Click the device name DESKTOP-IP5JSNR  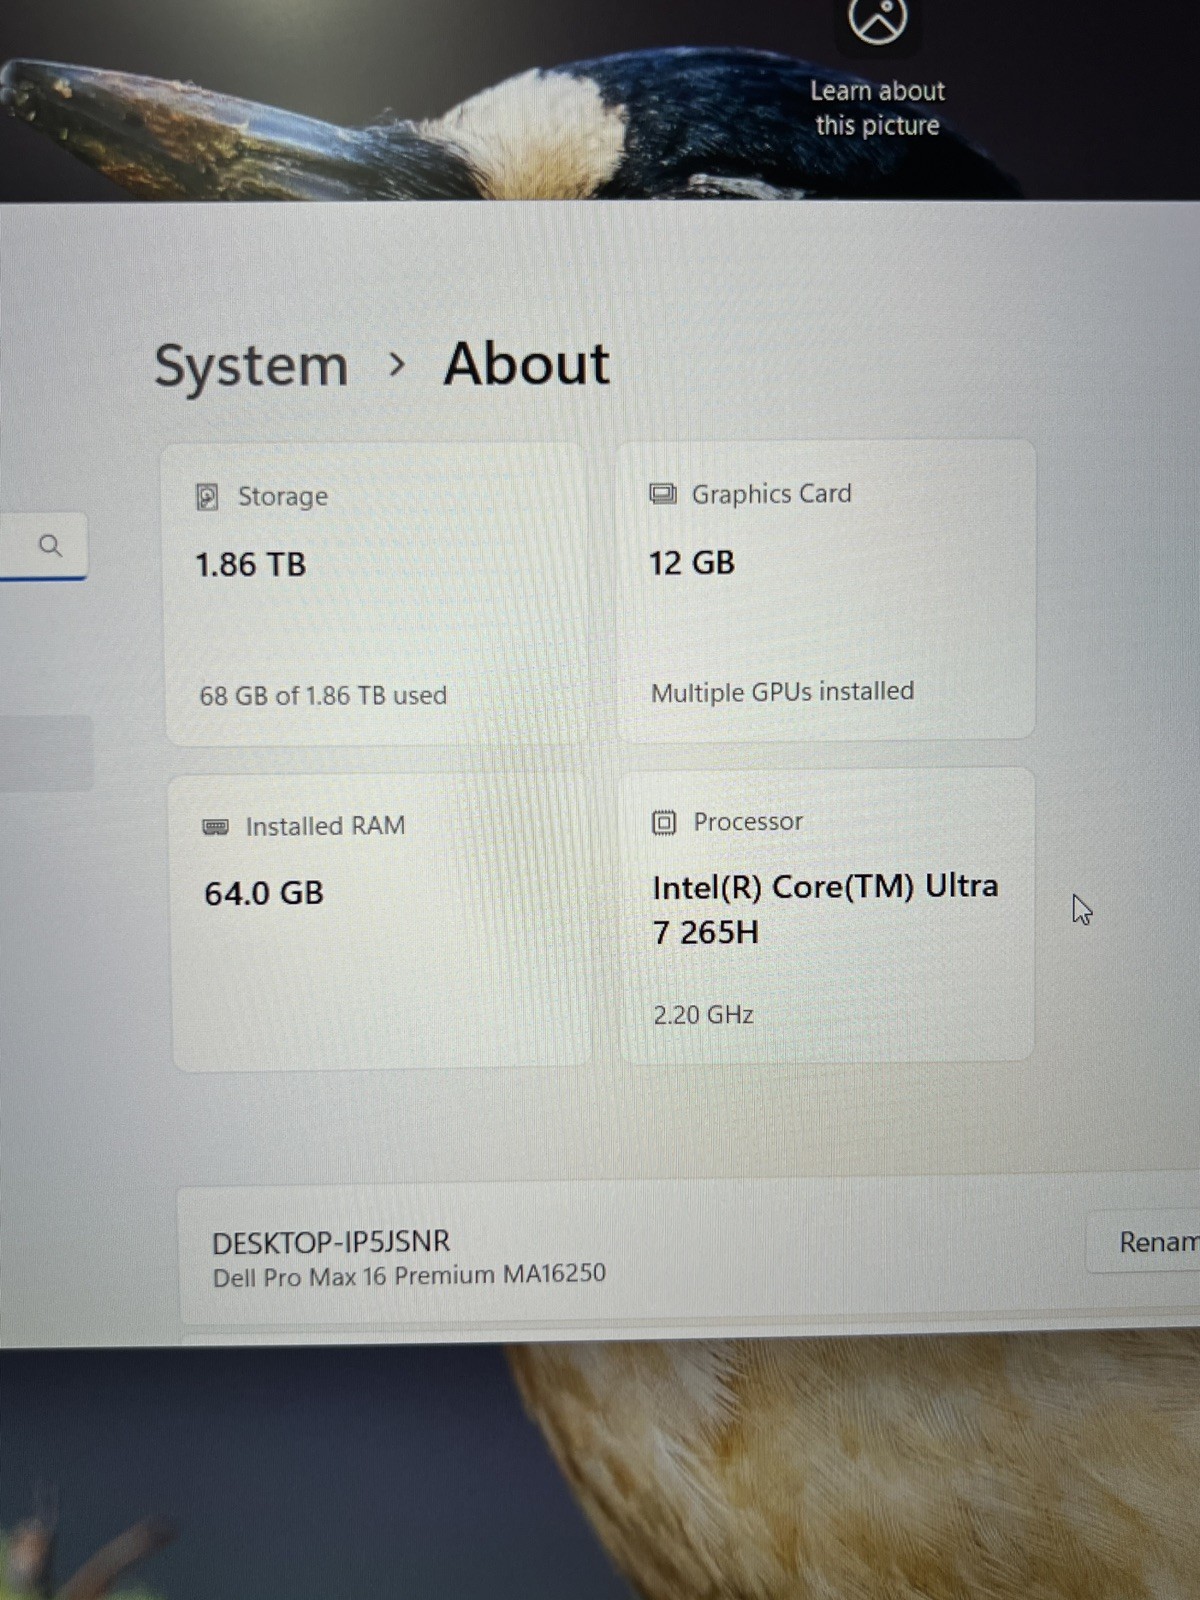(331, 1242)
